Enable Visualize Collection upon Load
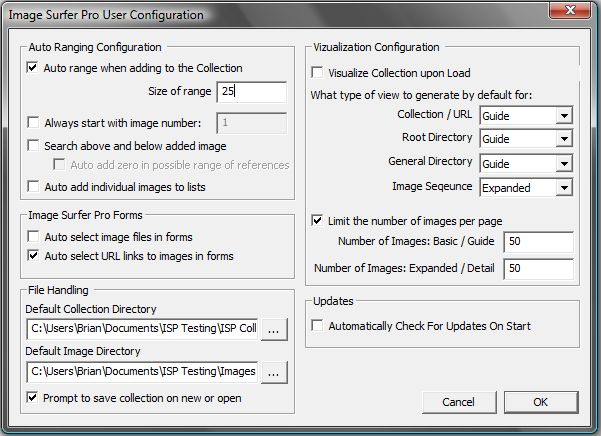The height and width of the screenshot is (436, 601). tap(317, 72)
